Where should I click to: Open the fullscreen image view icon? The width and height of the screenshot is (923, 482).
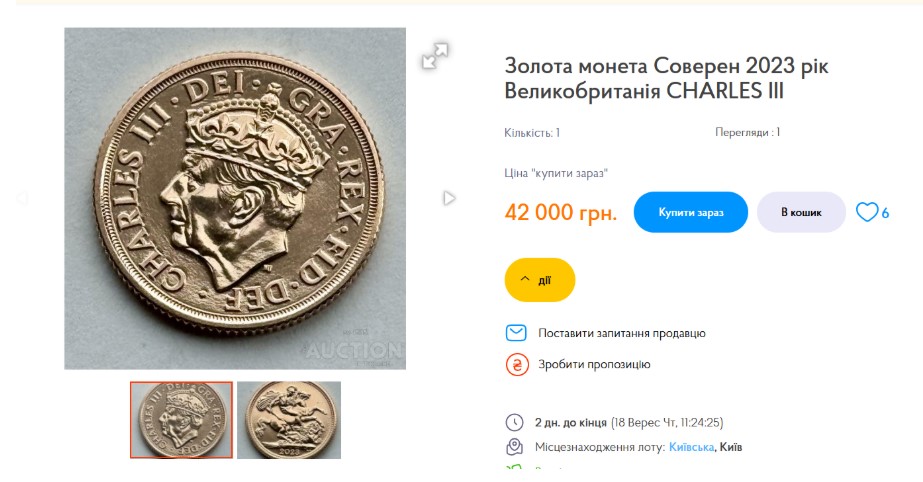pyautogui.click(x=435, y=56)
